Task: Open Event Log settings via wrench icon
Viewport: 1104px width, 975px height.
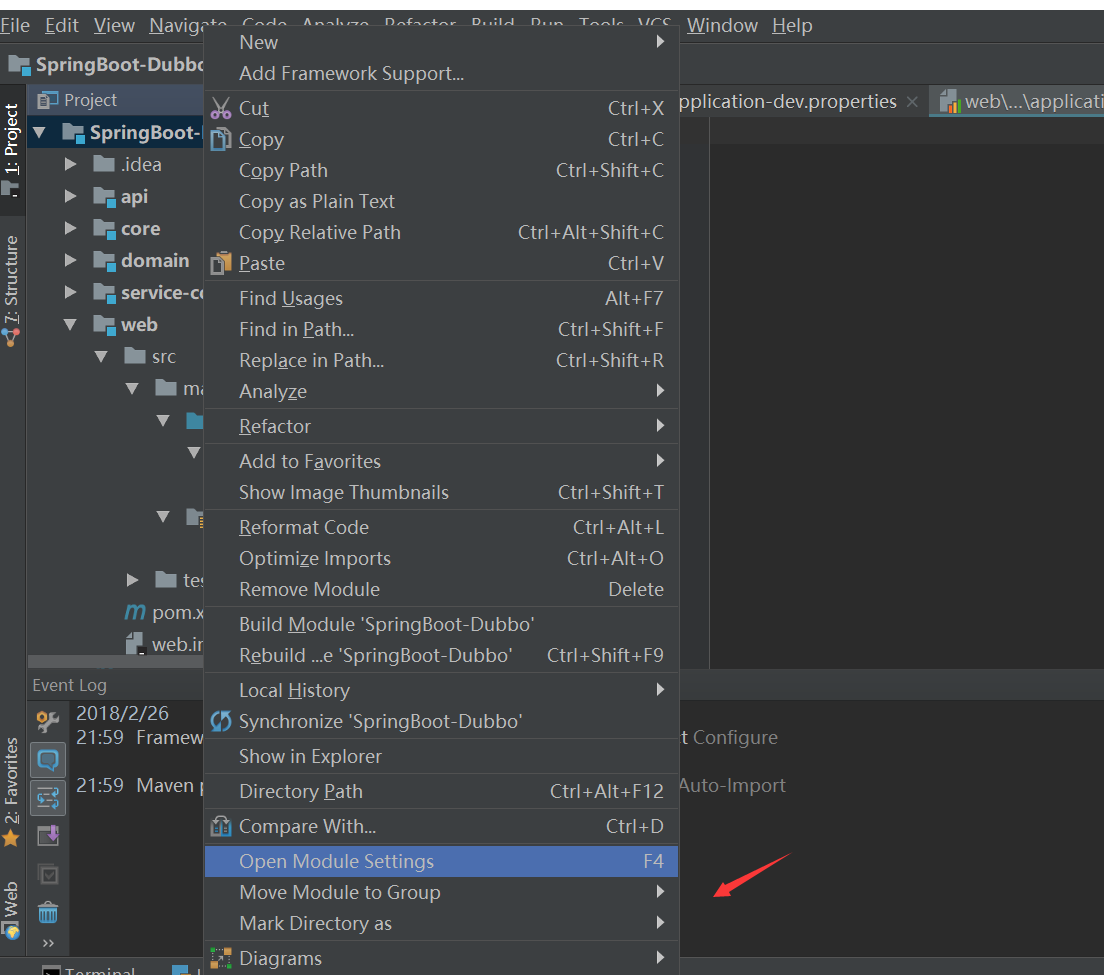Action: pyautogui.click(x=47, y=719)
